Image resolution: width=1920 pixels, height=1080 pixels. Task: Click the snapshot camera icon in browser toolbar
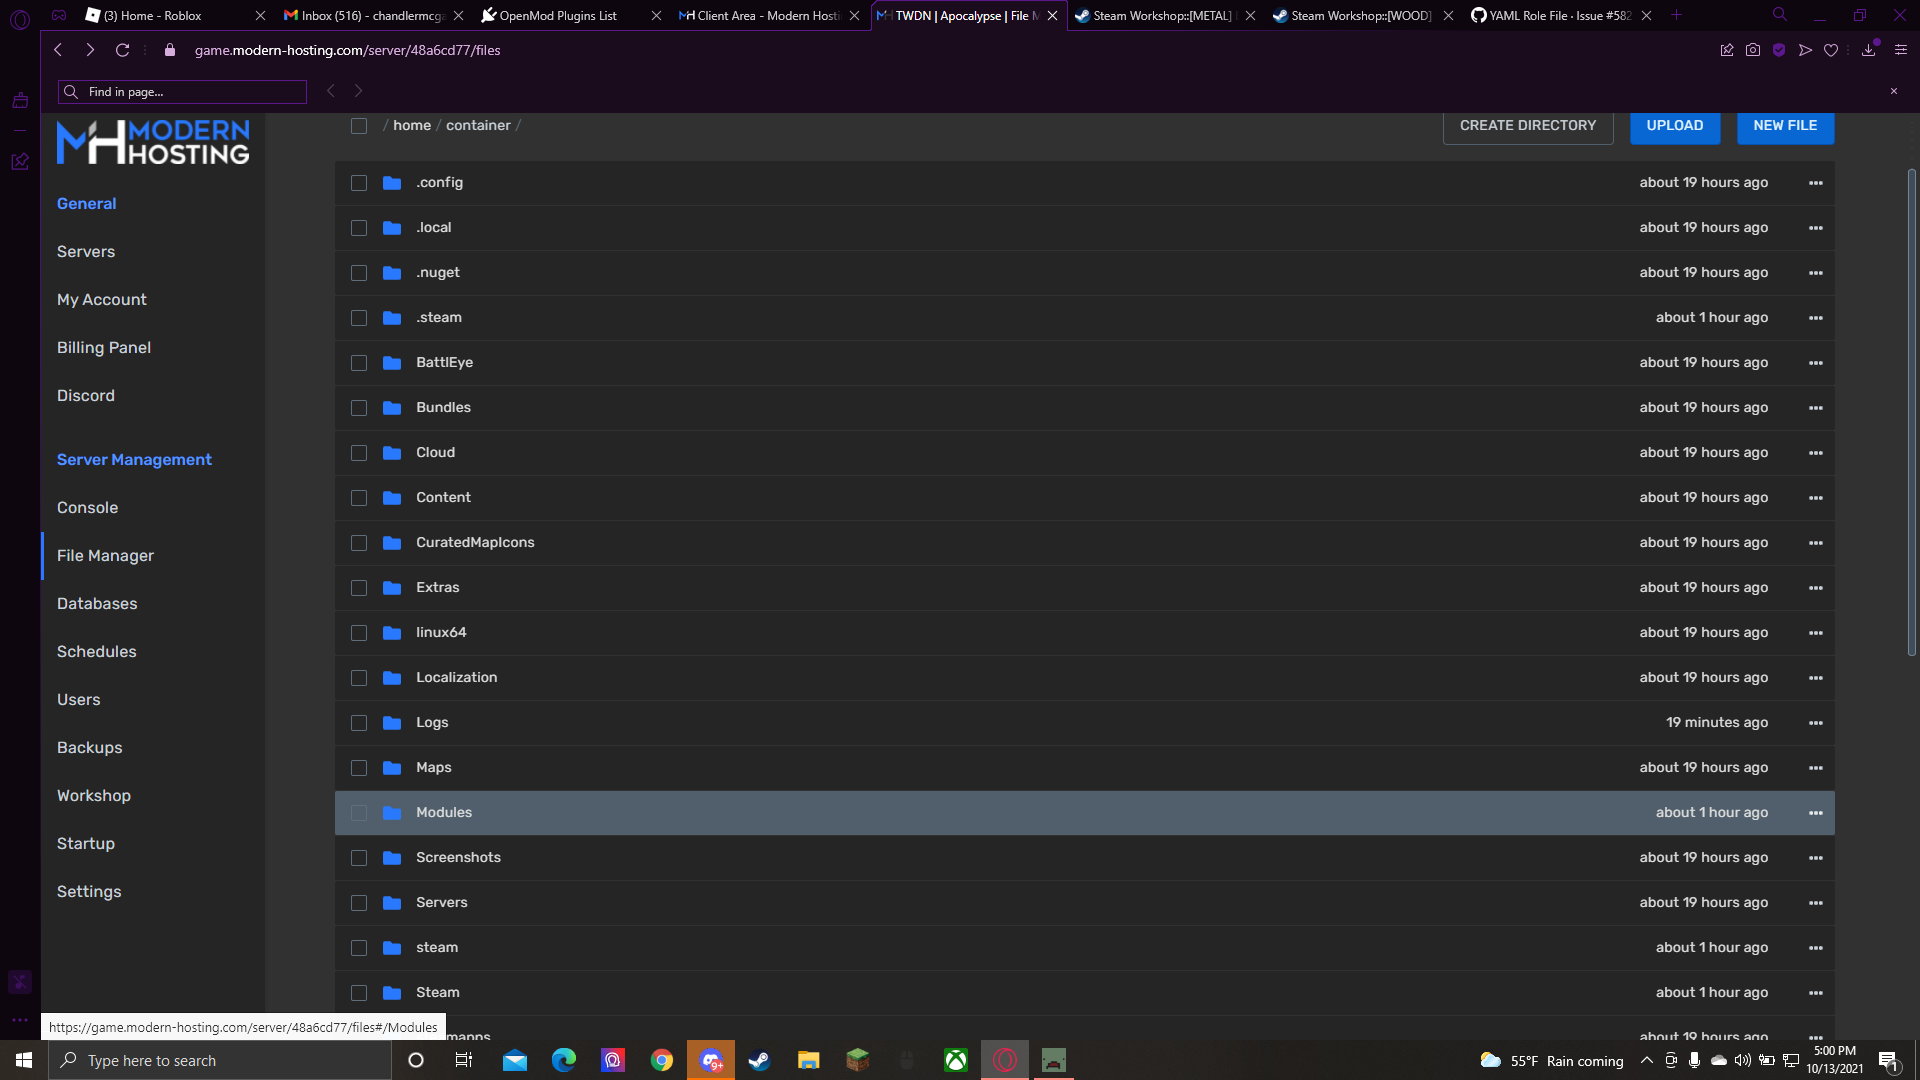pyautogui.click(x=1753, y=50)
